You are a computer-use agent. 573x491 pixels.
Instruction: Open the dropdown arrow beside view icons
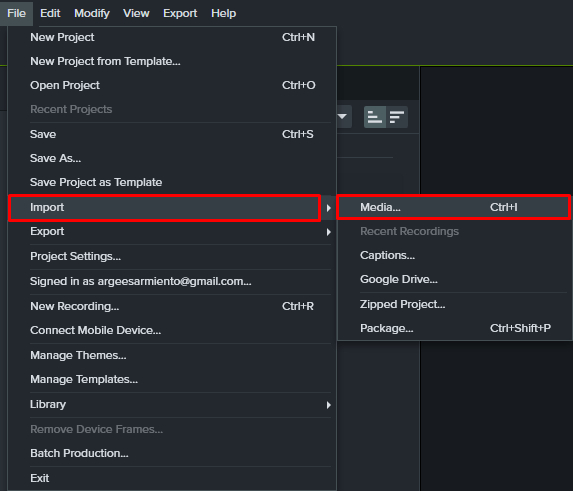(342, 117)
